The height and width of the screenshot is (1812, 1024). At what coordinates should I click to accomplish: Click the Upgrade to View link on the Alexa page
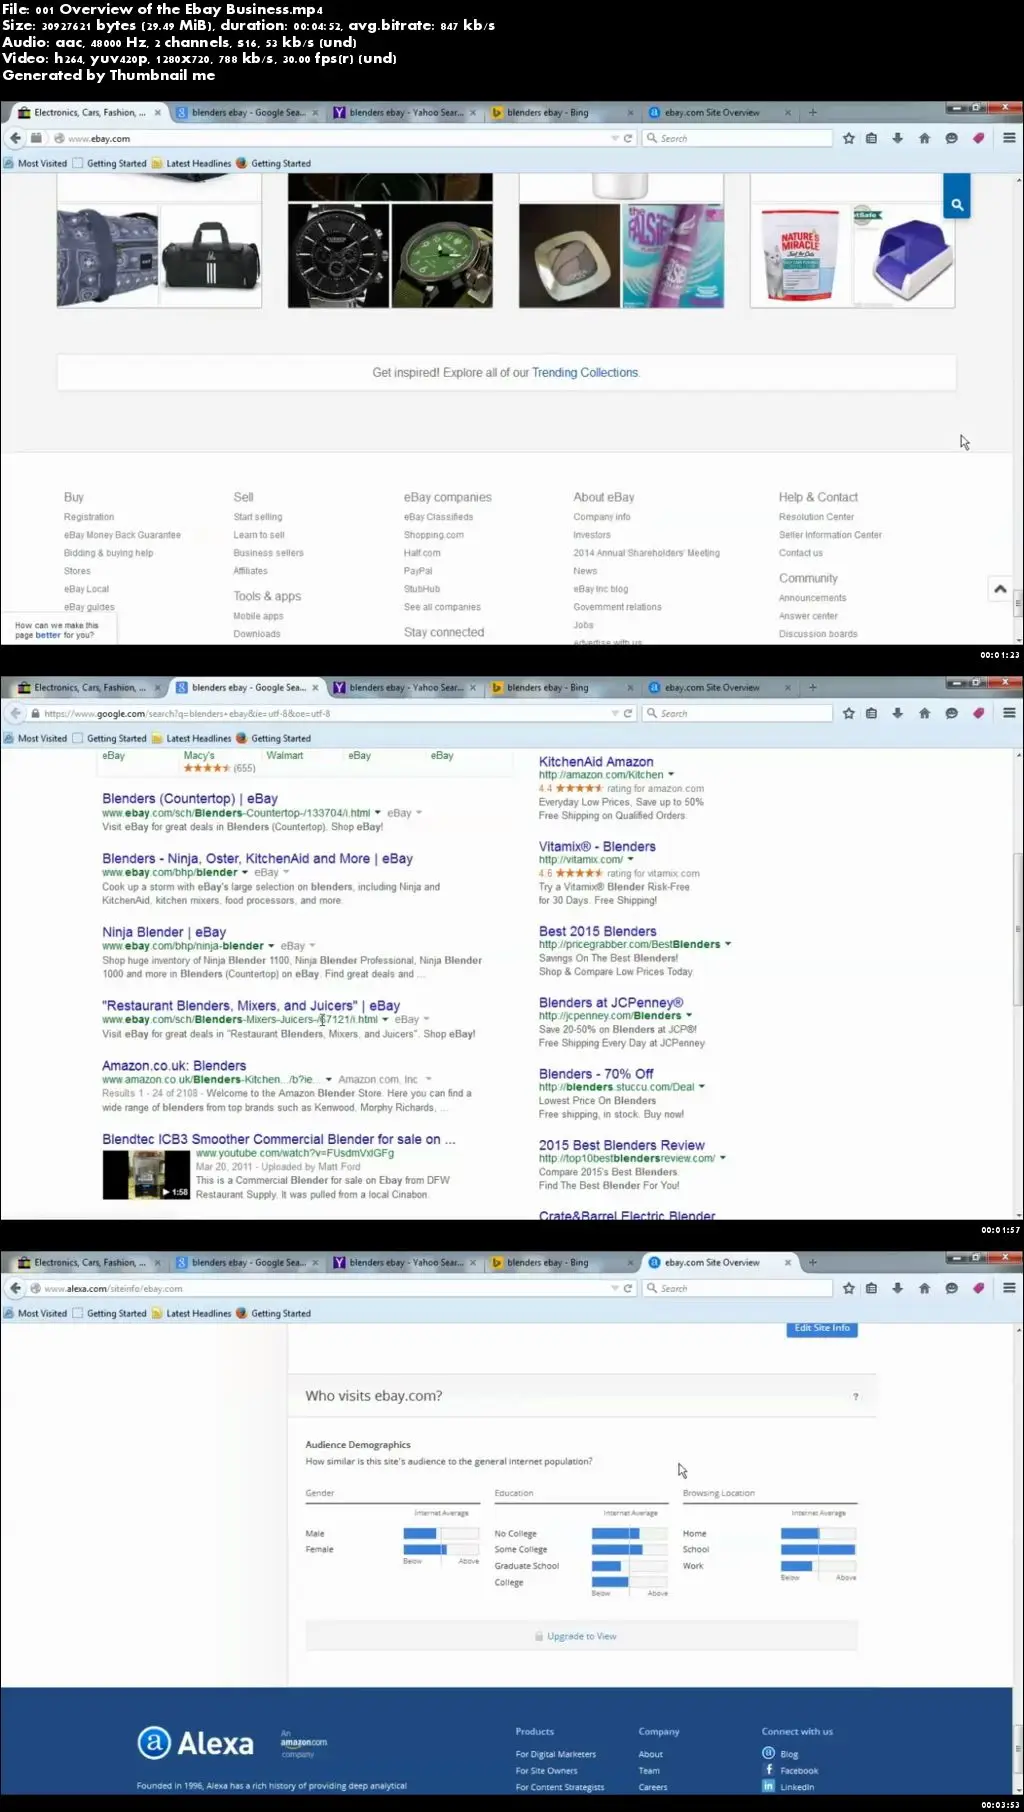[581, 1636]
